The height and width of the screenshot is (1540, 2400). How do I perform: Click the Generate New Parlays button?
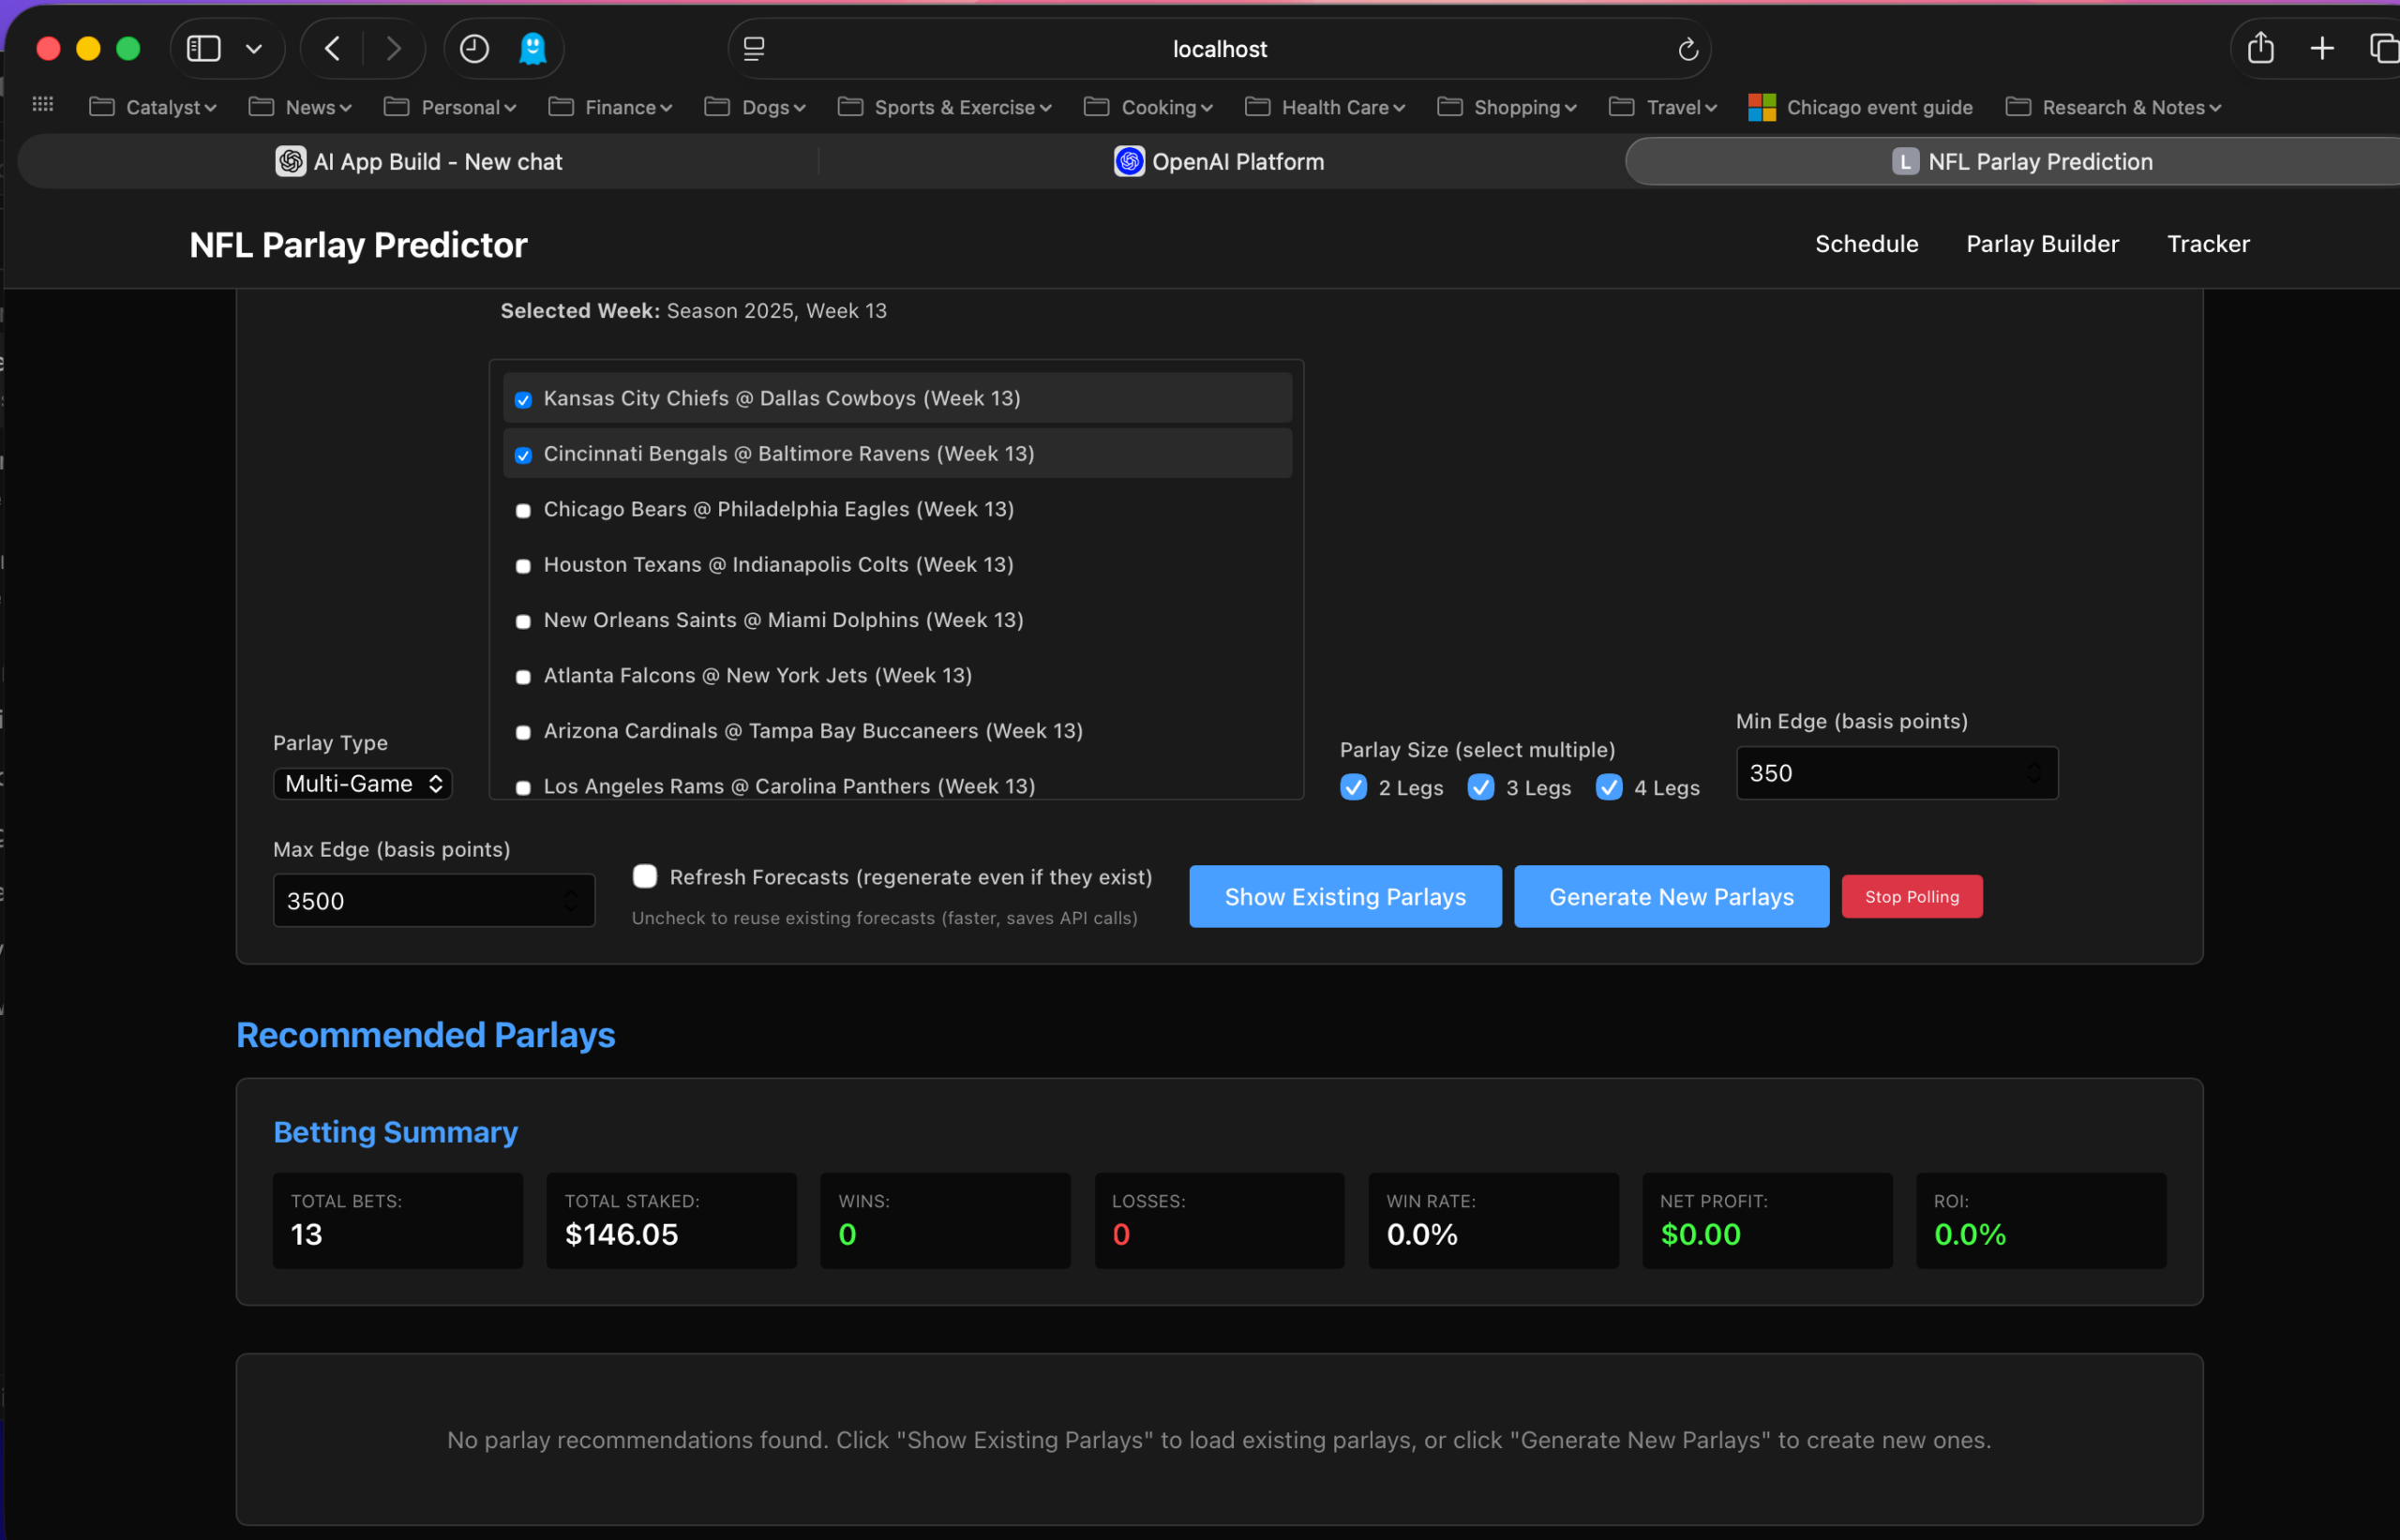click(x=1671, y=897)
